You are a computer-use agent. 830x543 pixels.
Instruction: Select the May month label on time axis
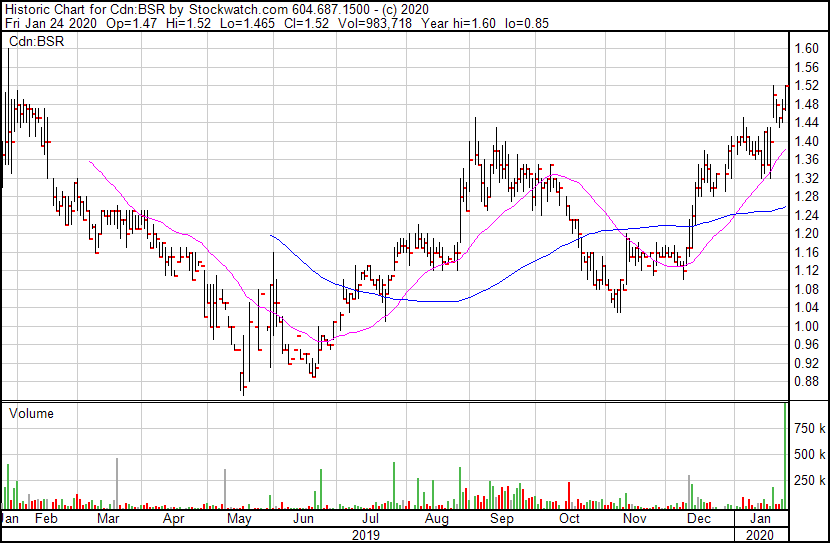pos(239,519)
